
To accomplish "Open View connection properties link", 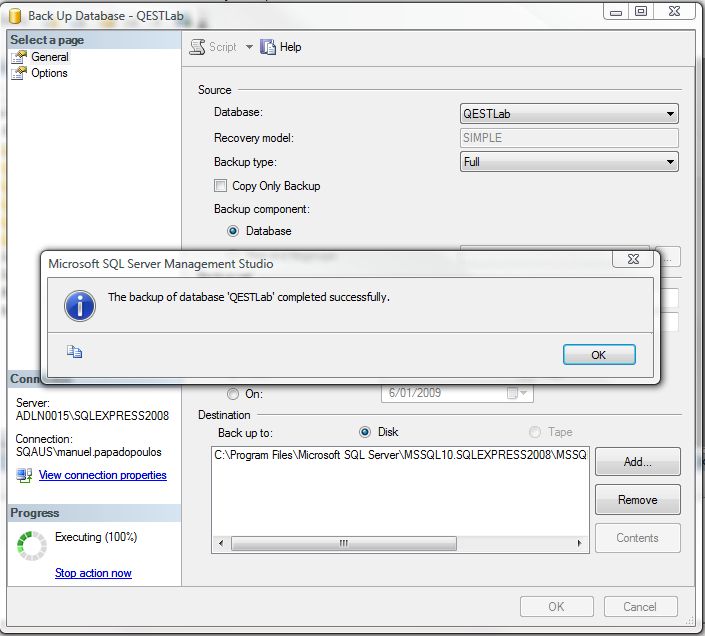I will coord(102,475).
